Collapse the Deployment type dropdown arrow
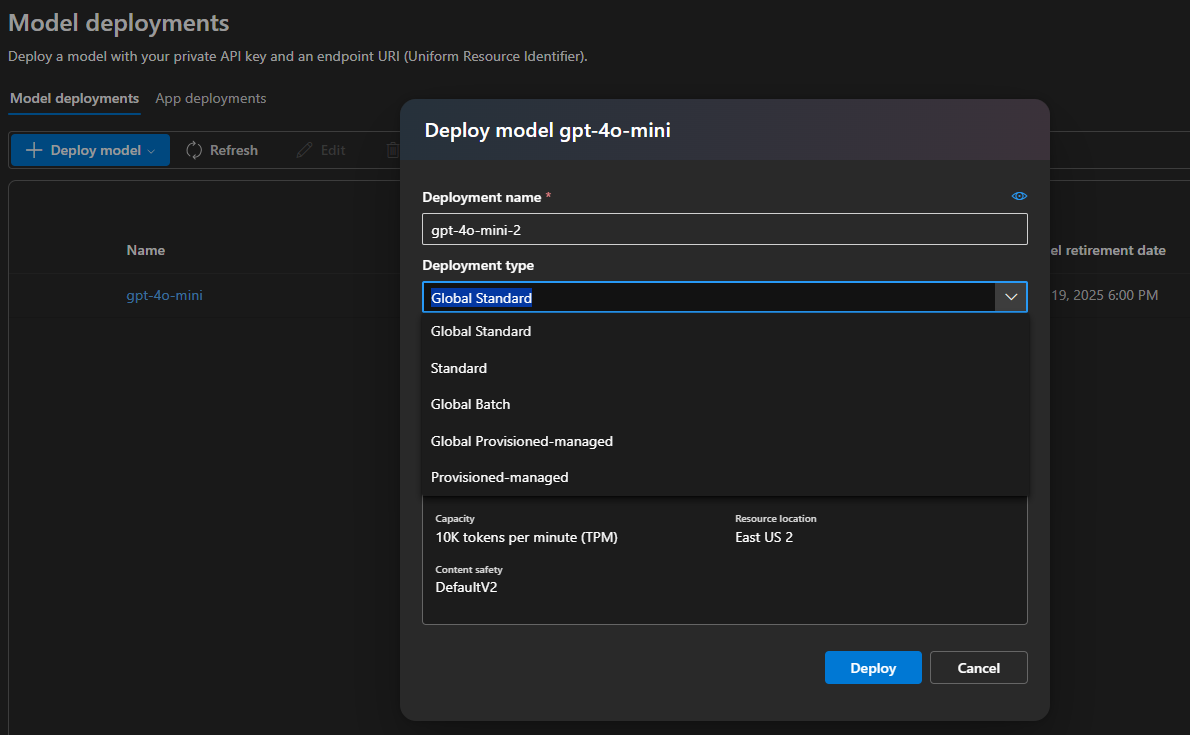1190x735 pixels. [1011, 297]
